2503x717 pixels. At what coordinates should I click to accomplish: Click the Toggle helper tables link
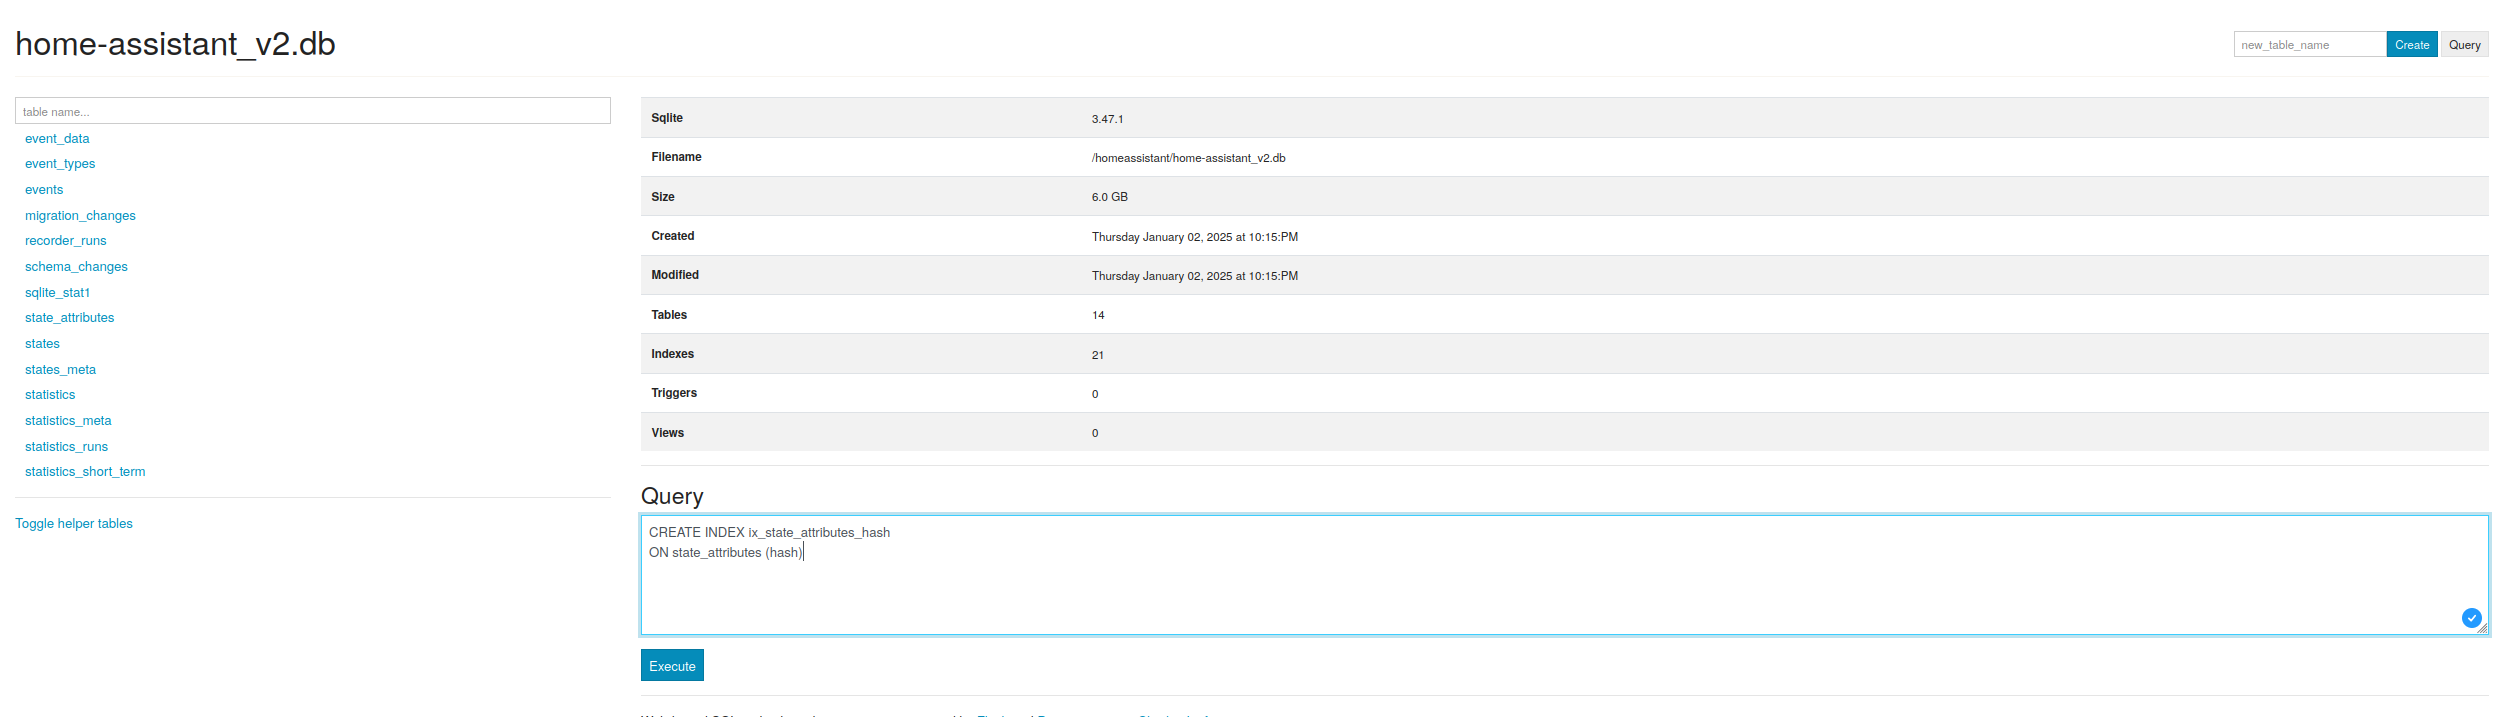74,524
